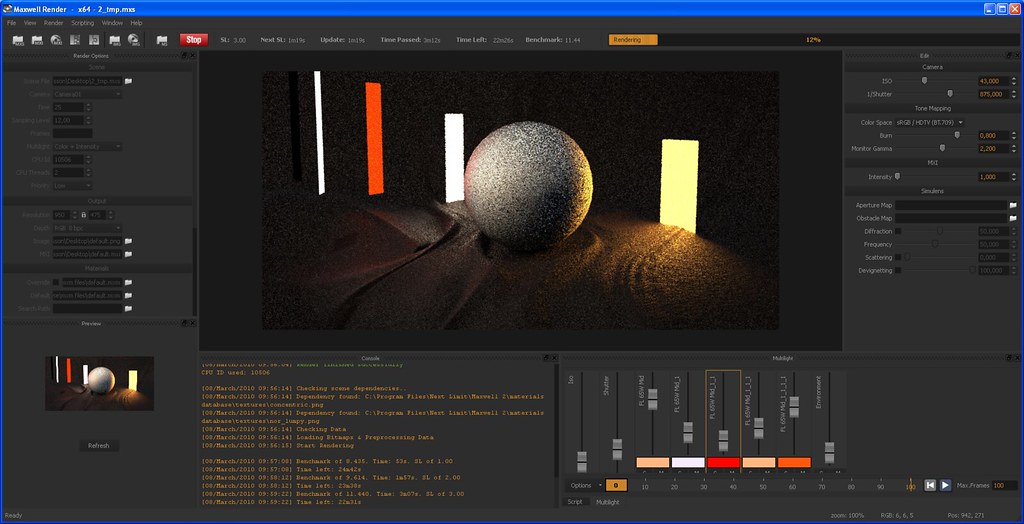The width and height of the screenshot is (1024, 524).
Task: Open the Color Space sRGB dropdown
Action: pos(930,122)
